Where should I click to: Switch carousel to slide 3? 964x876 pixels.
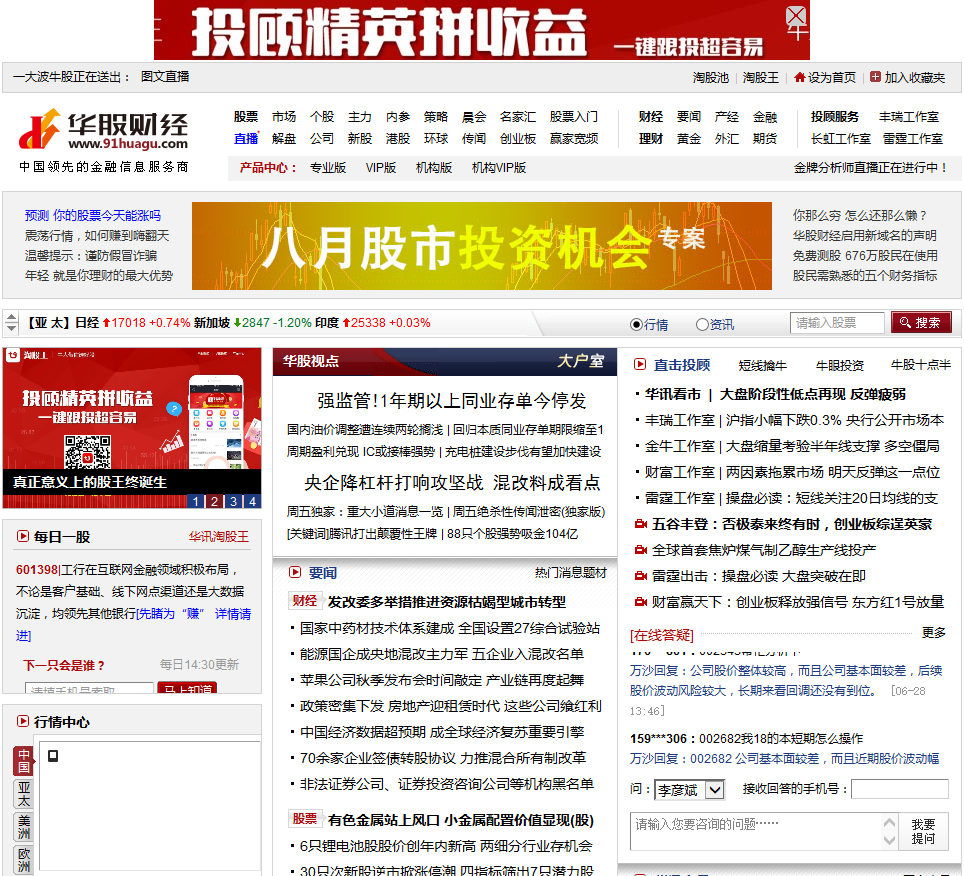tap(233, 501)
